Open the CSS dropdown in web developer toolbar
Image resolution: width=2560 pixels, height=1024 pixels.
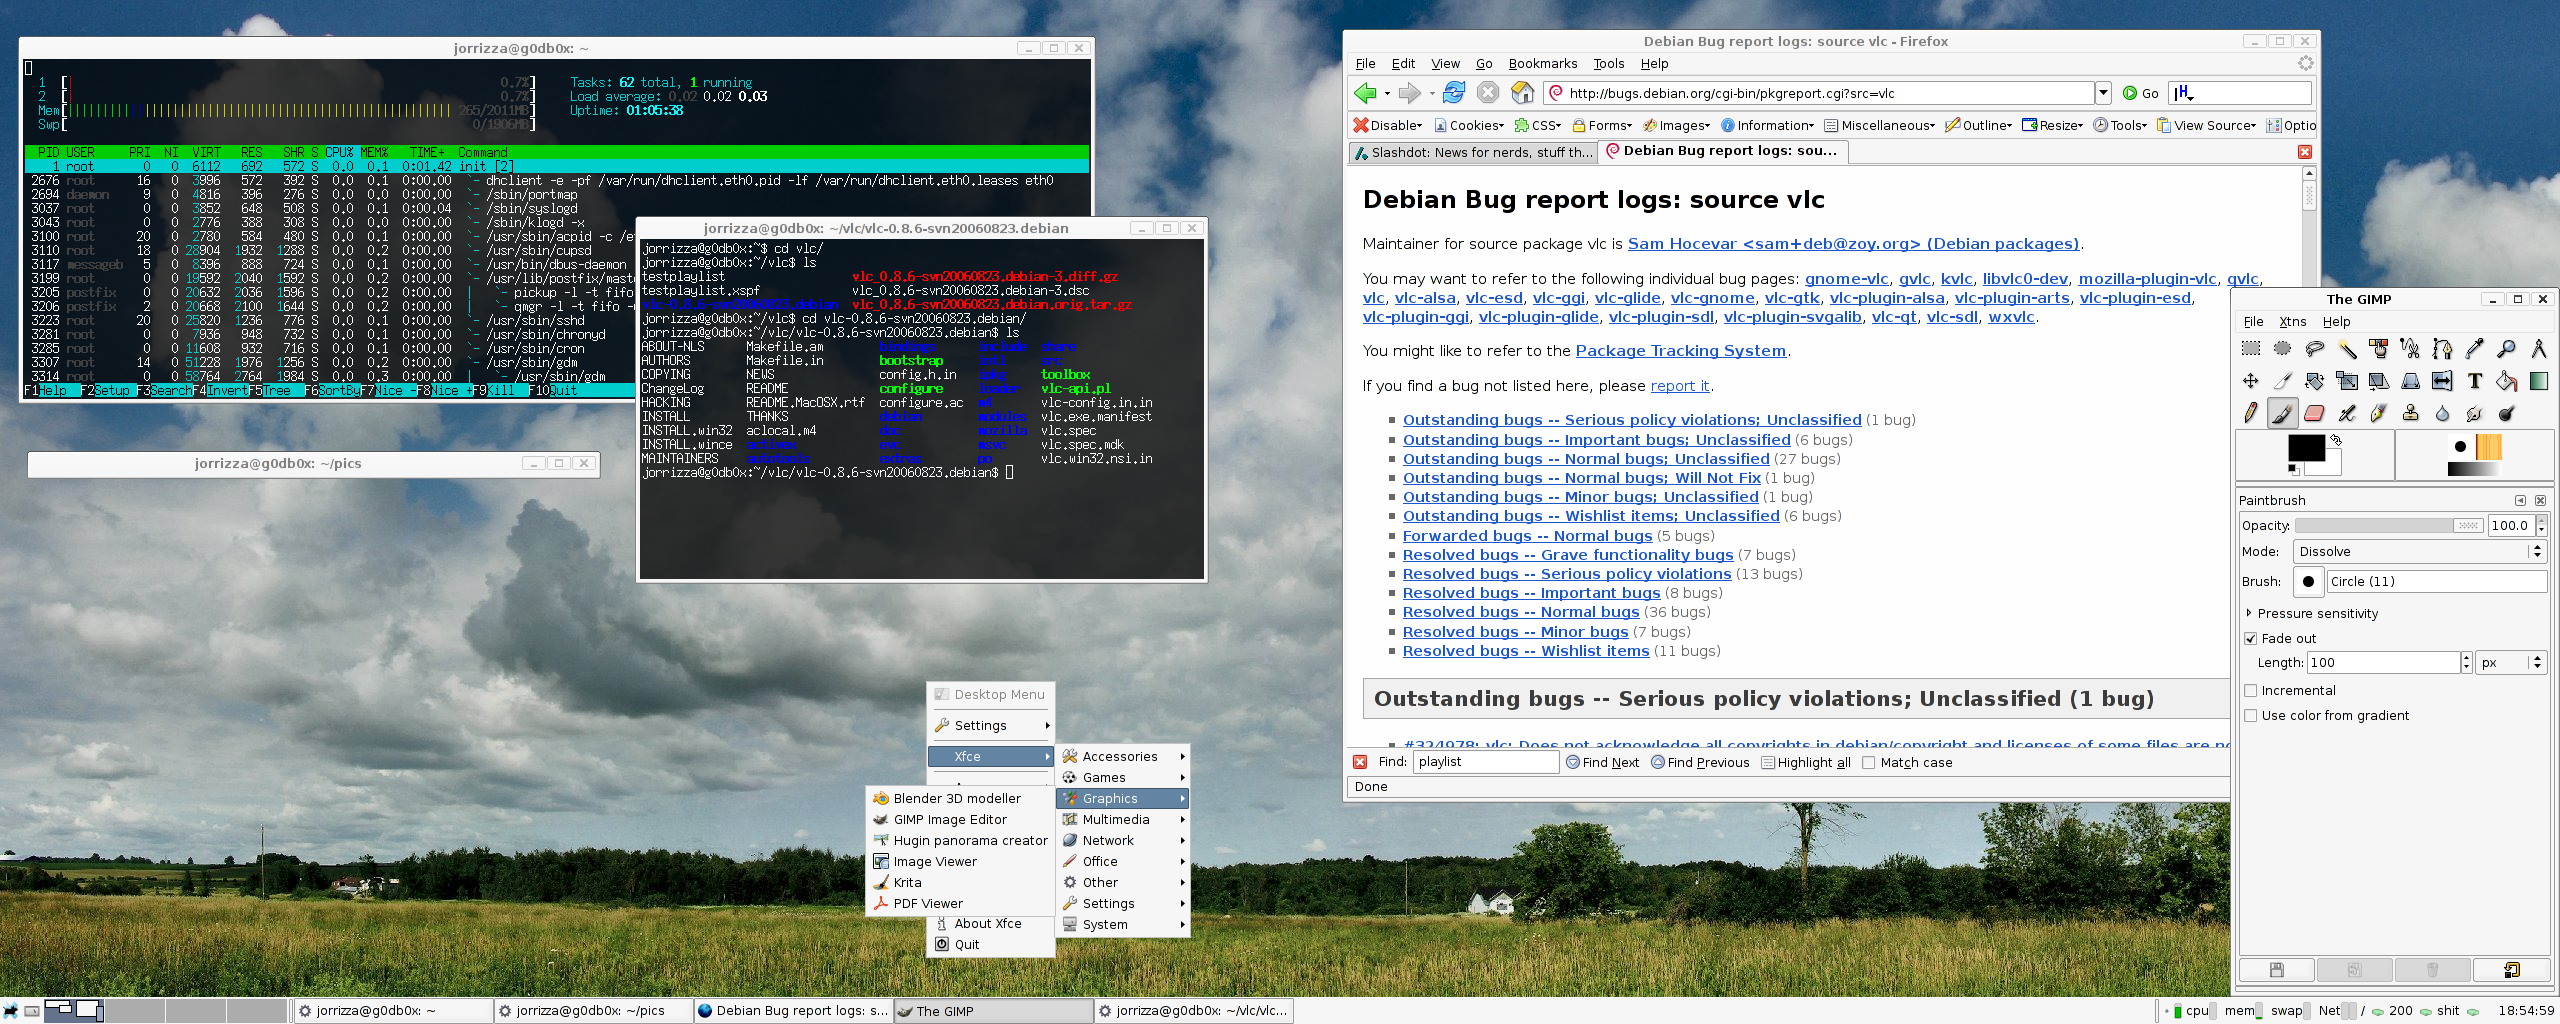click(1538, 125)
